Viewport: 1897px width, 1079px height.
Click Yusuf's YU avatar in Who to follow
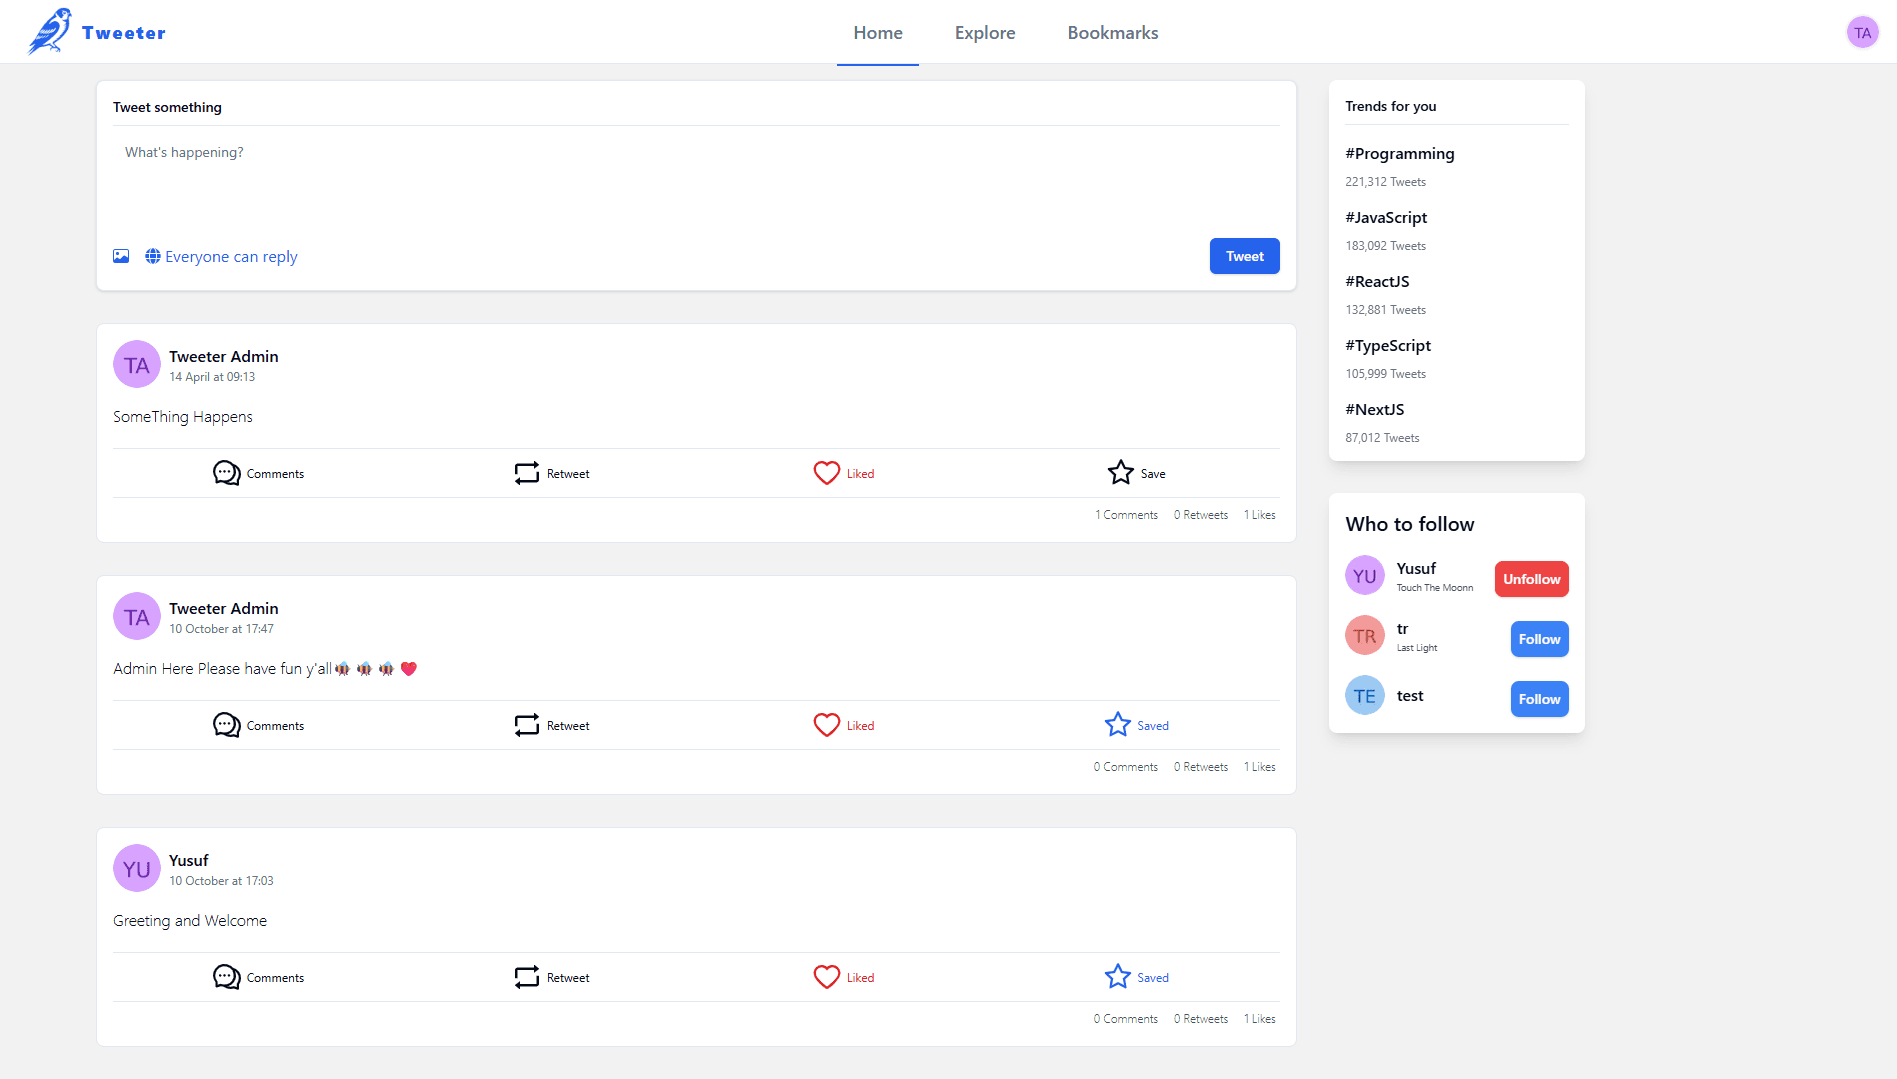[1364, 576]
